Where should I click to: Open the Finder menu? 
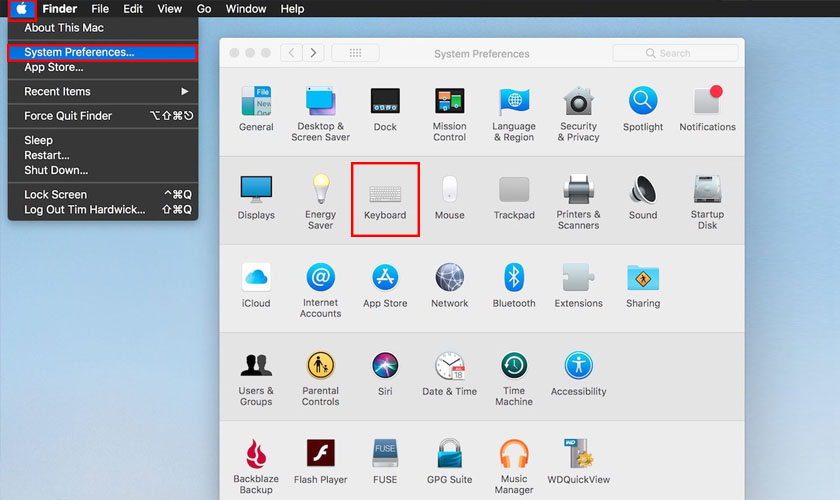[59, 9]
